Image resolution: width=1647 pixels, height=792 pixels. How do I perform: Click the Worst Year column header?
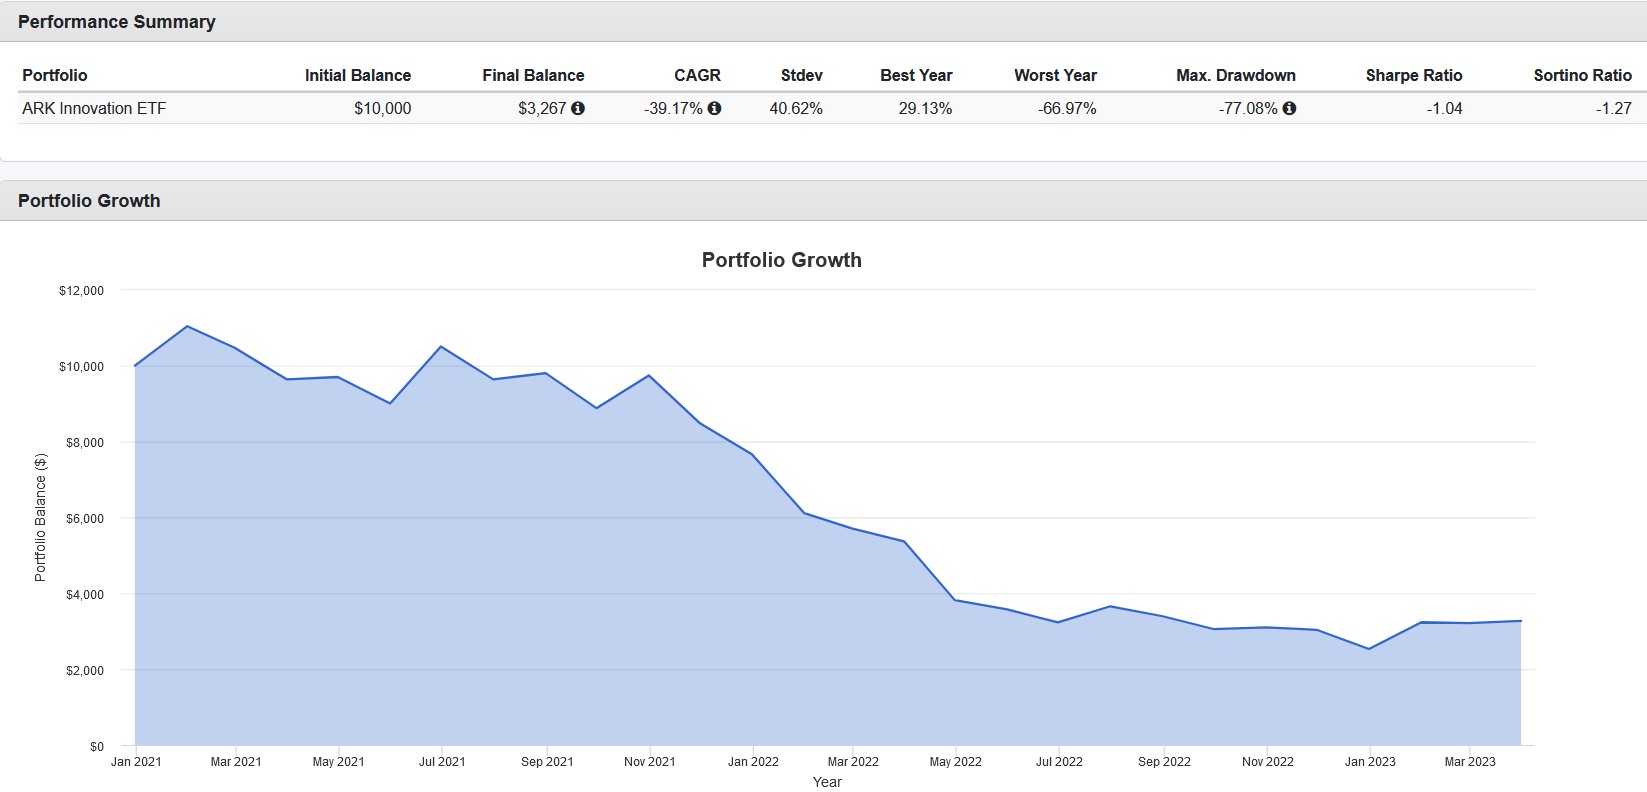pos(1055,75)
